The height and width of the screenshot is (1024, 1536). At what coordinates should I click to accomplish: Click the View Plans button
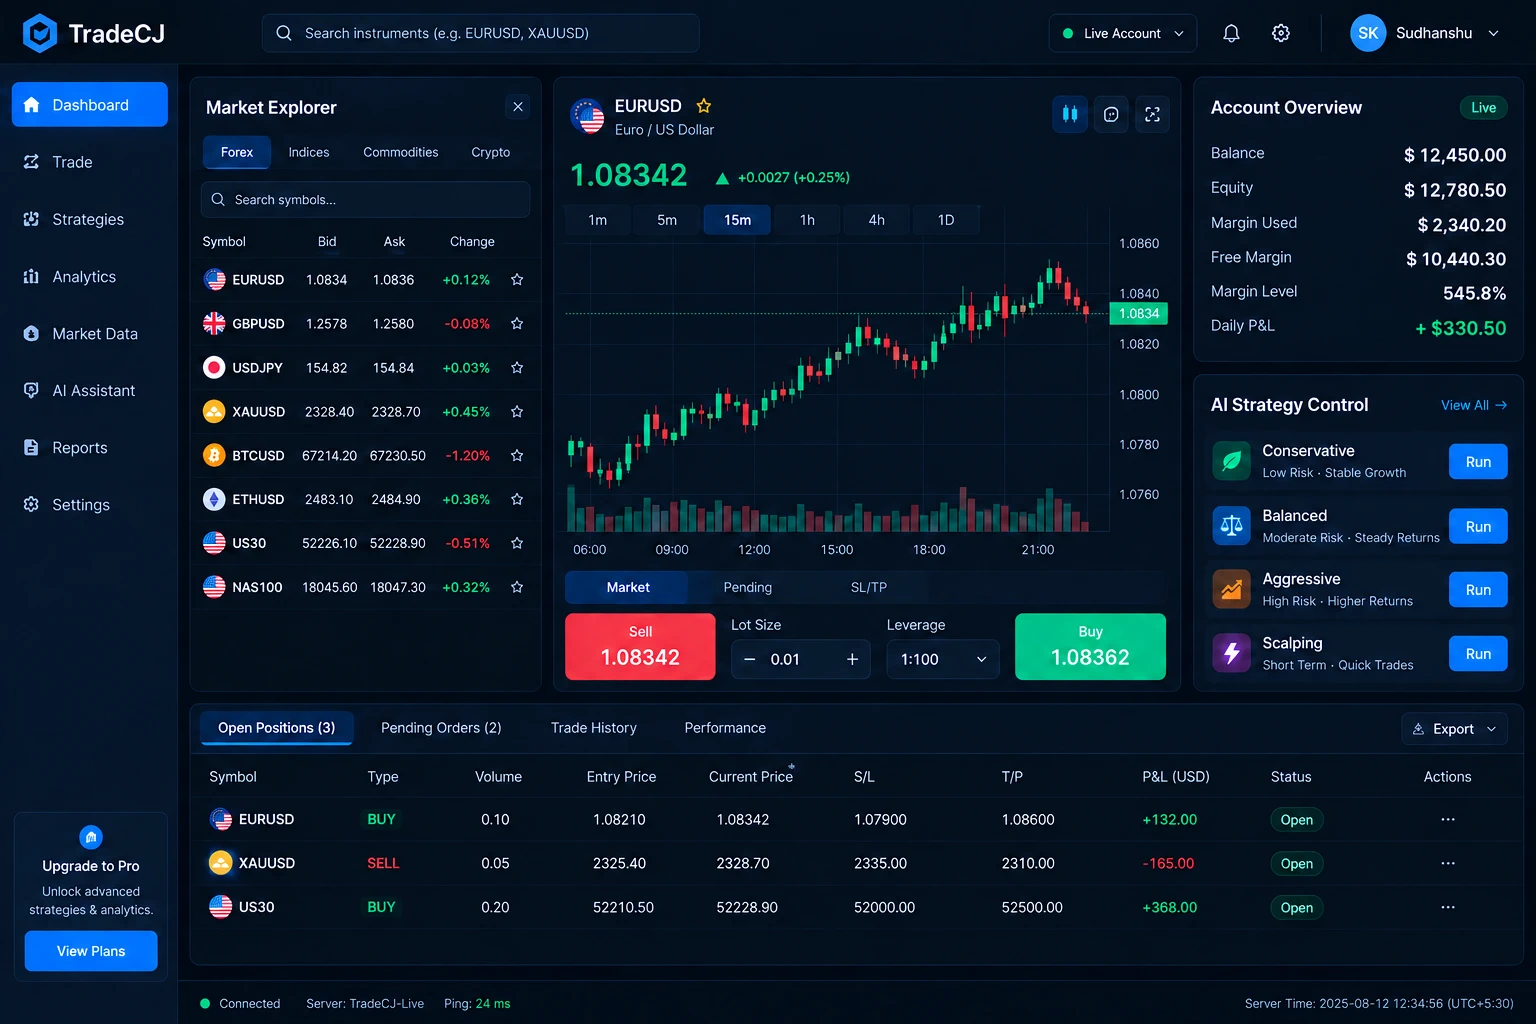(91, 951)
